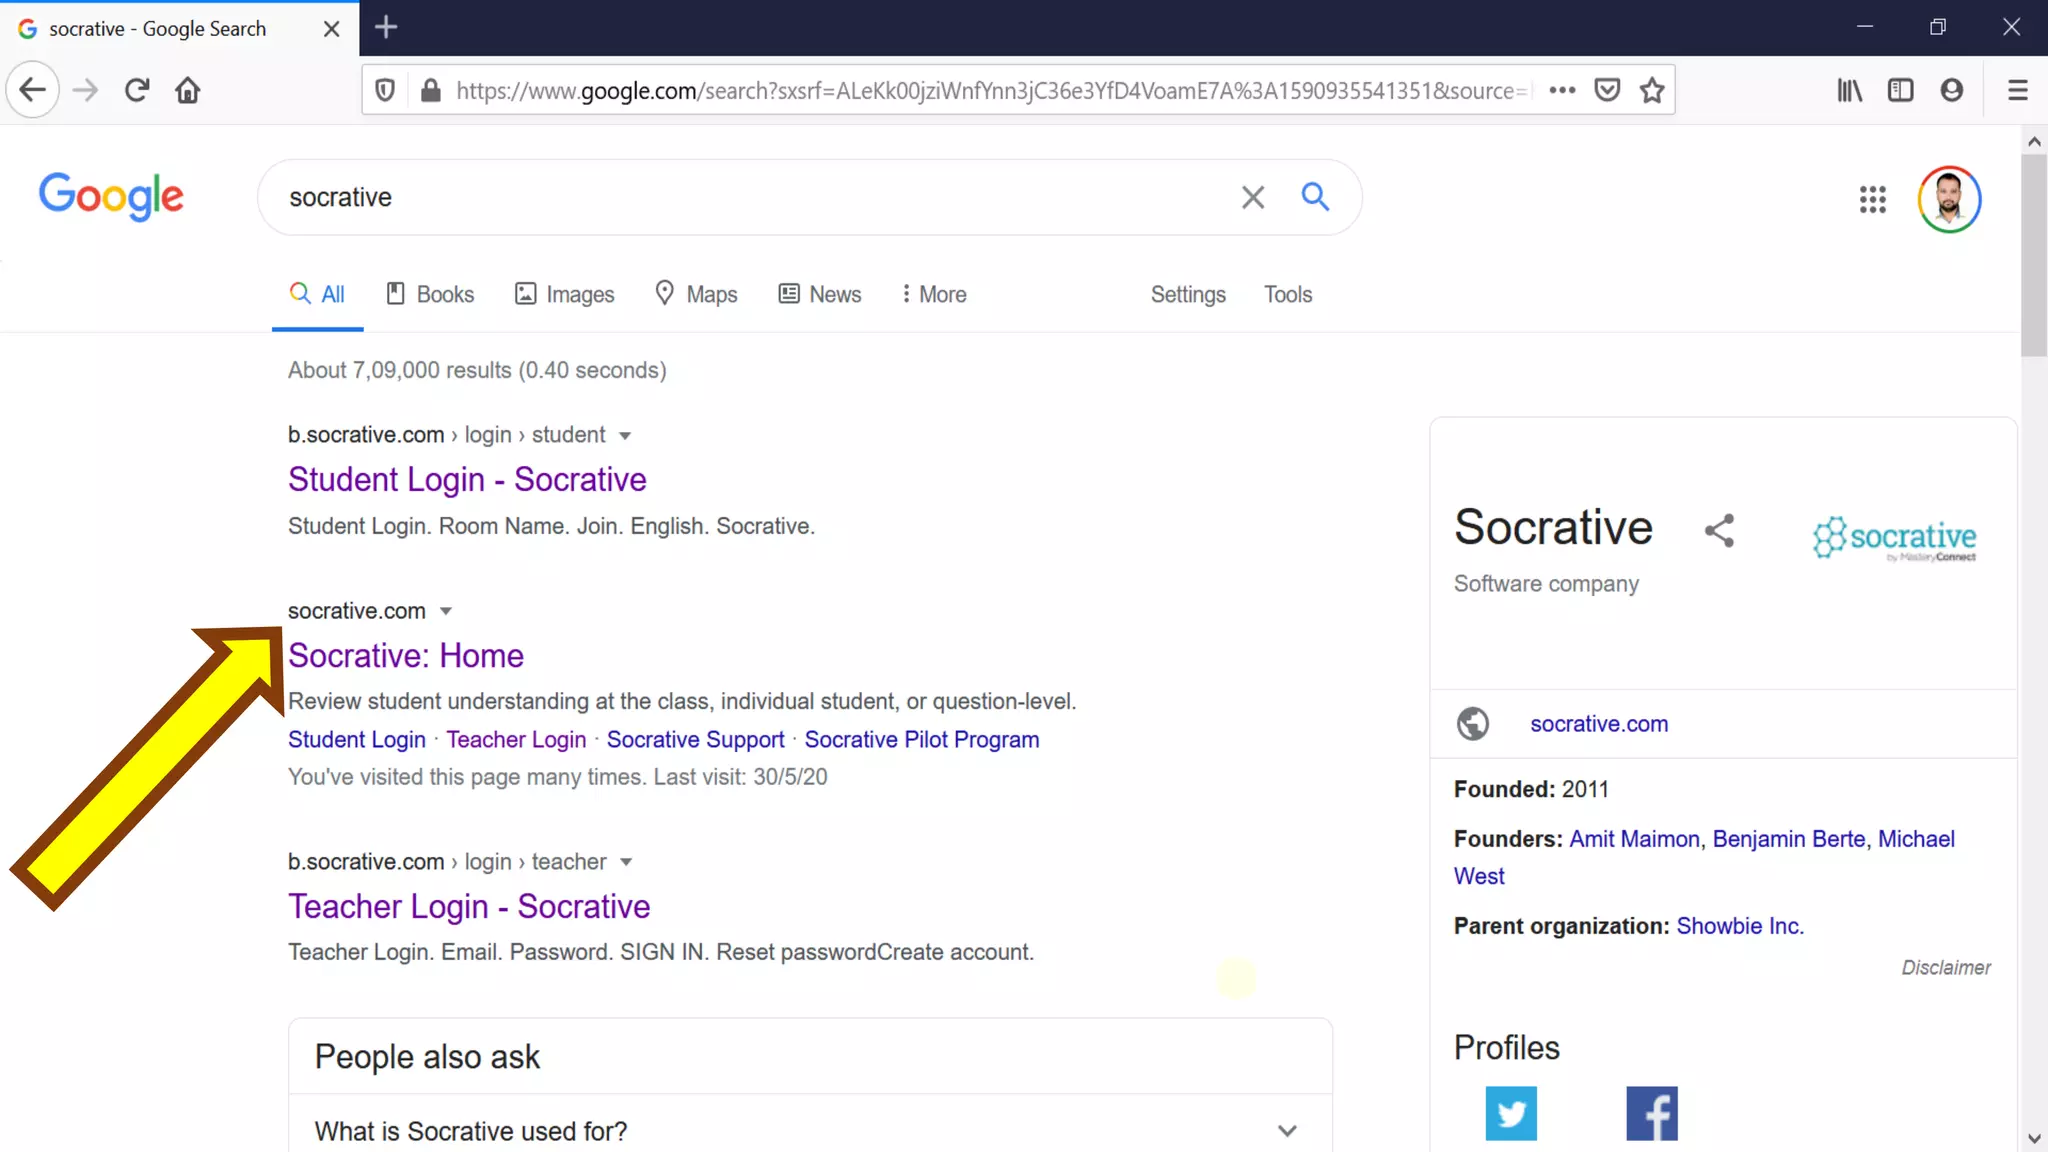
Task: Open the Socrative: Home result link
Action: click(x=405, y=656)
